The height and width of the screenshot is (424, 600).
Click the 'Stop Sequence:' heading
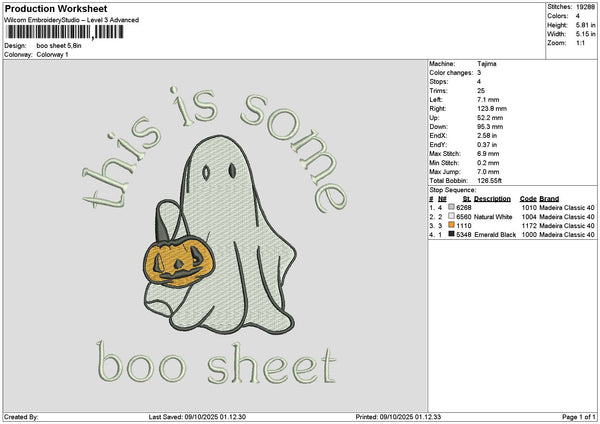(x=453, y=190)
